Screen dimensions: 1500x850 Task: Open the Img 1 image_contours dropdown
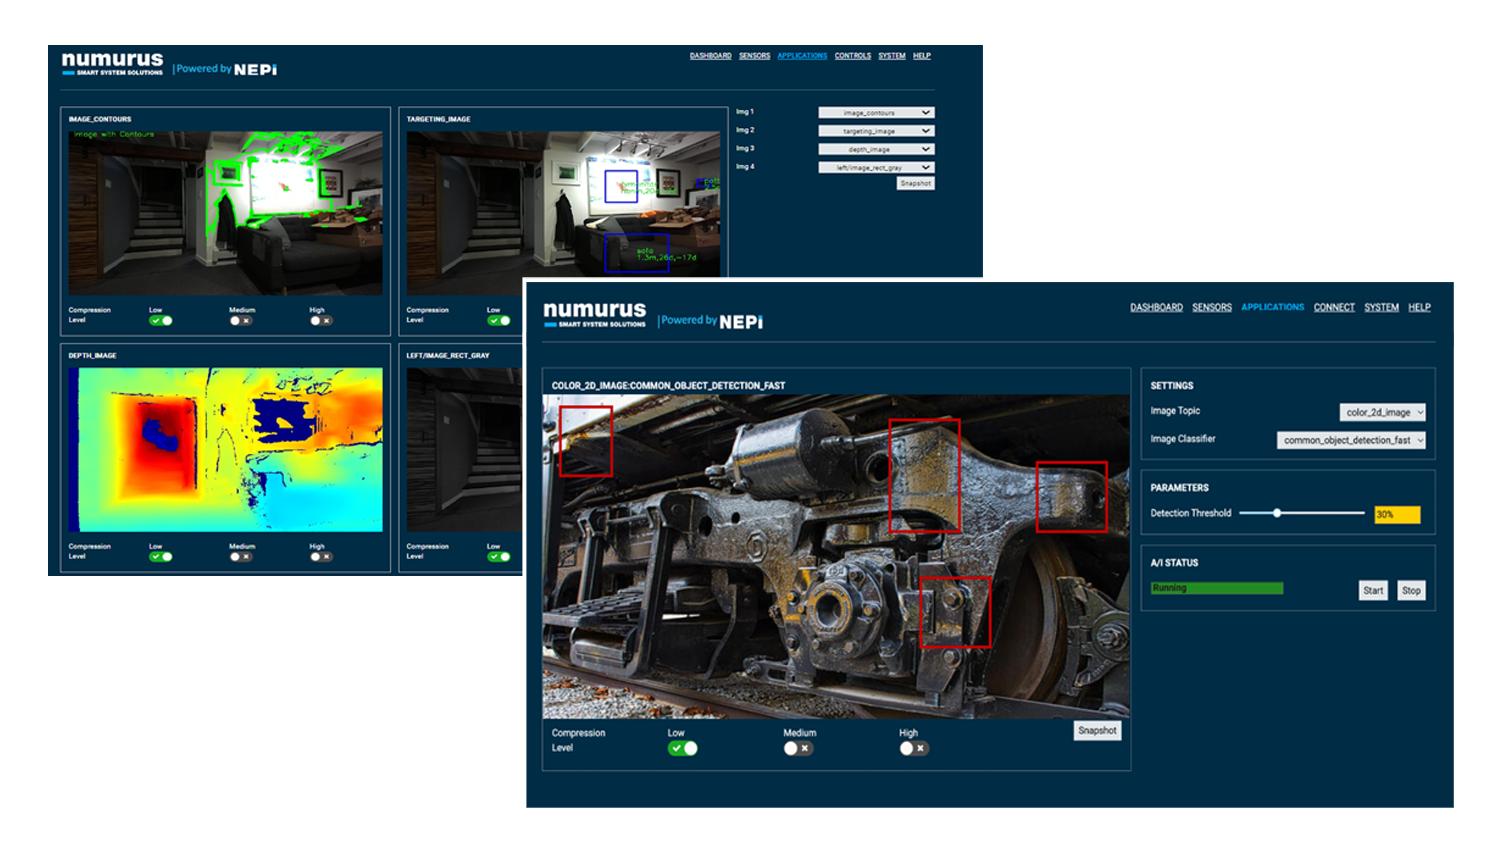[x=875, y=113]
